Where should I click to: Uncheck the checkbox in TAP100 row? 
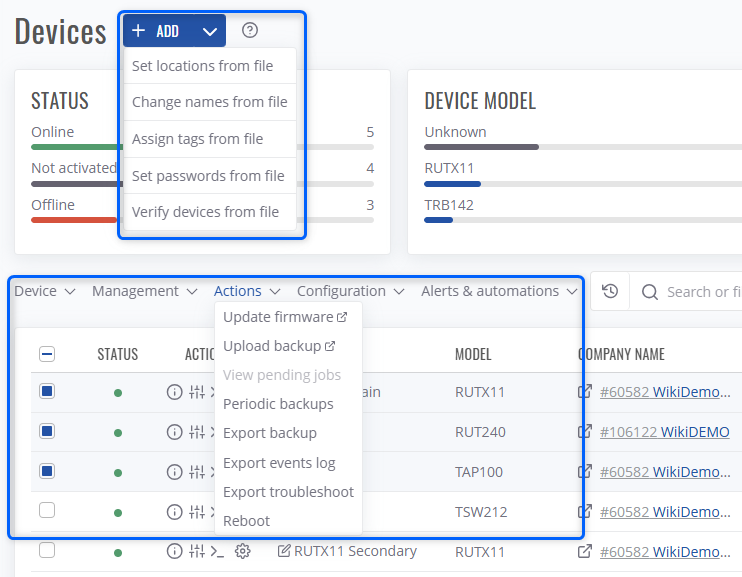[47, 471]
